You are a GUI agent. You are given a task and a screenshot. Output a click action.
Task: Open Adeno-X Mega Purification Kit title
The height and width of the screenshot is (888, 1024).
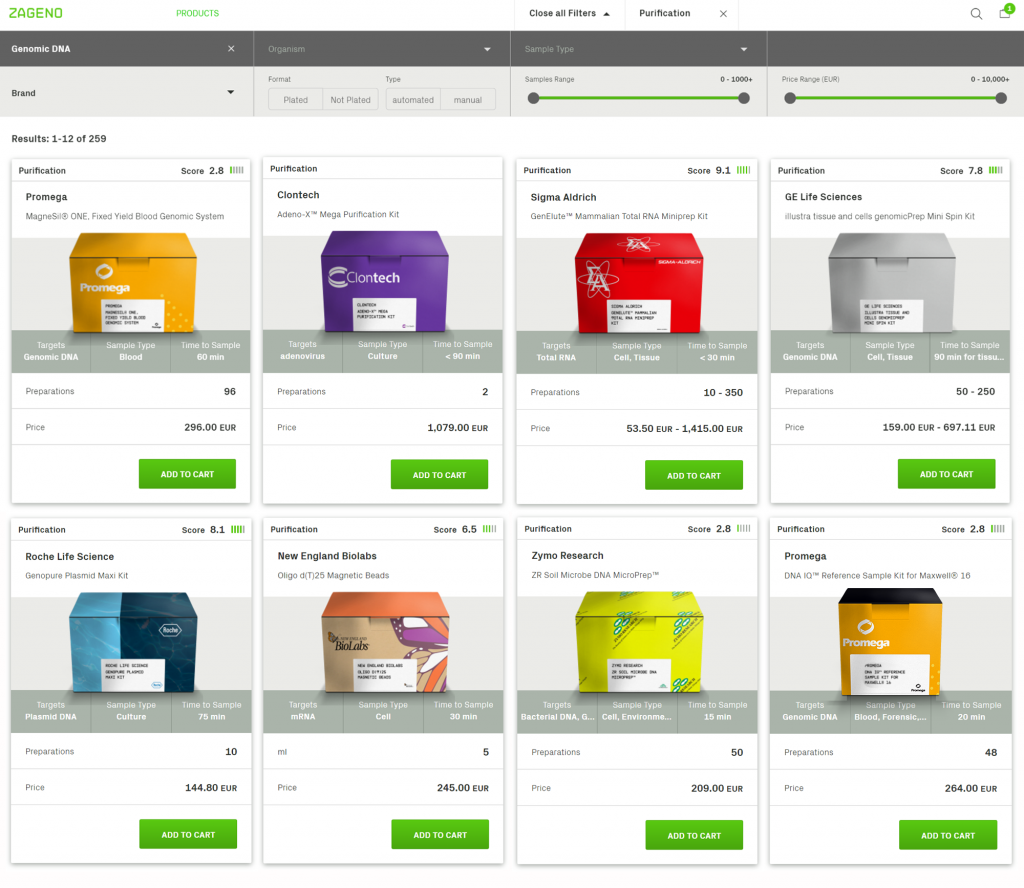tap(338, 214)
